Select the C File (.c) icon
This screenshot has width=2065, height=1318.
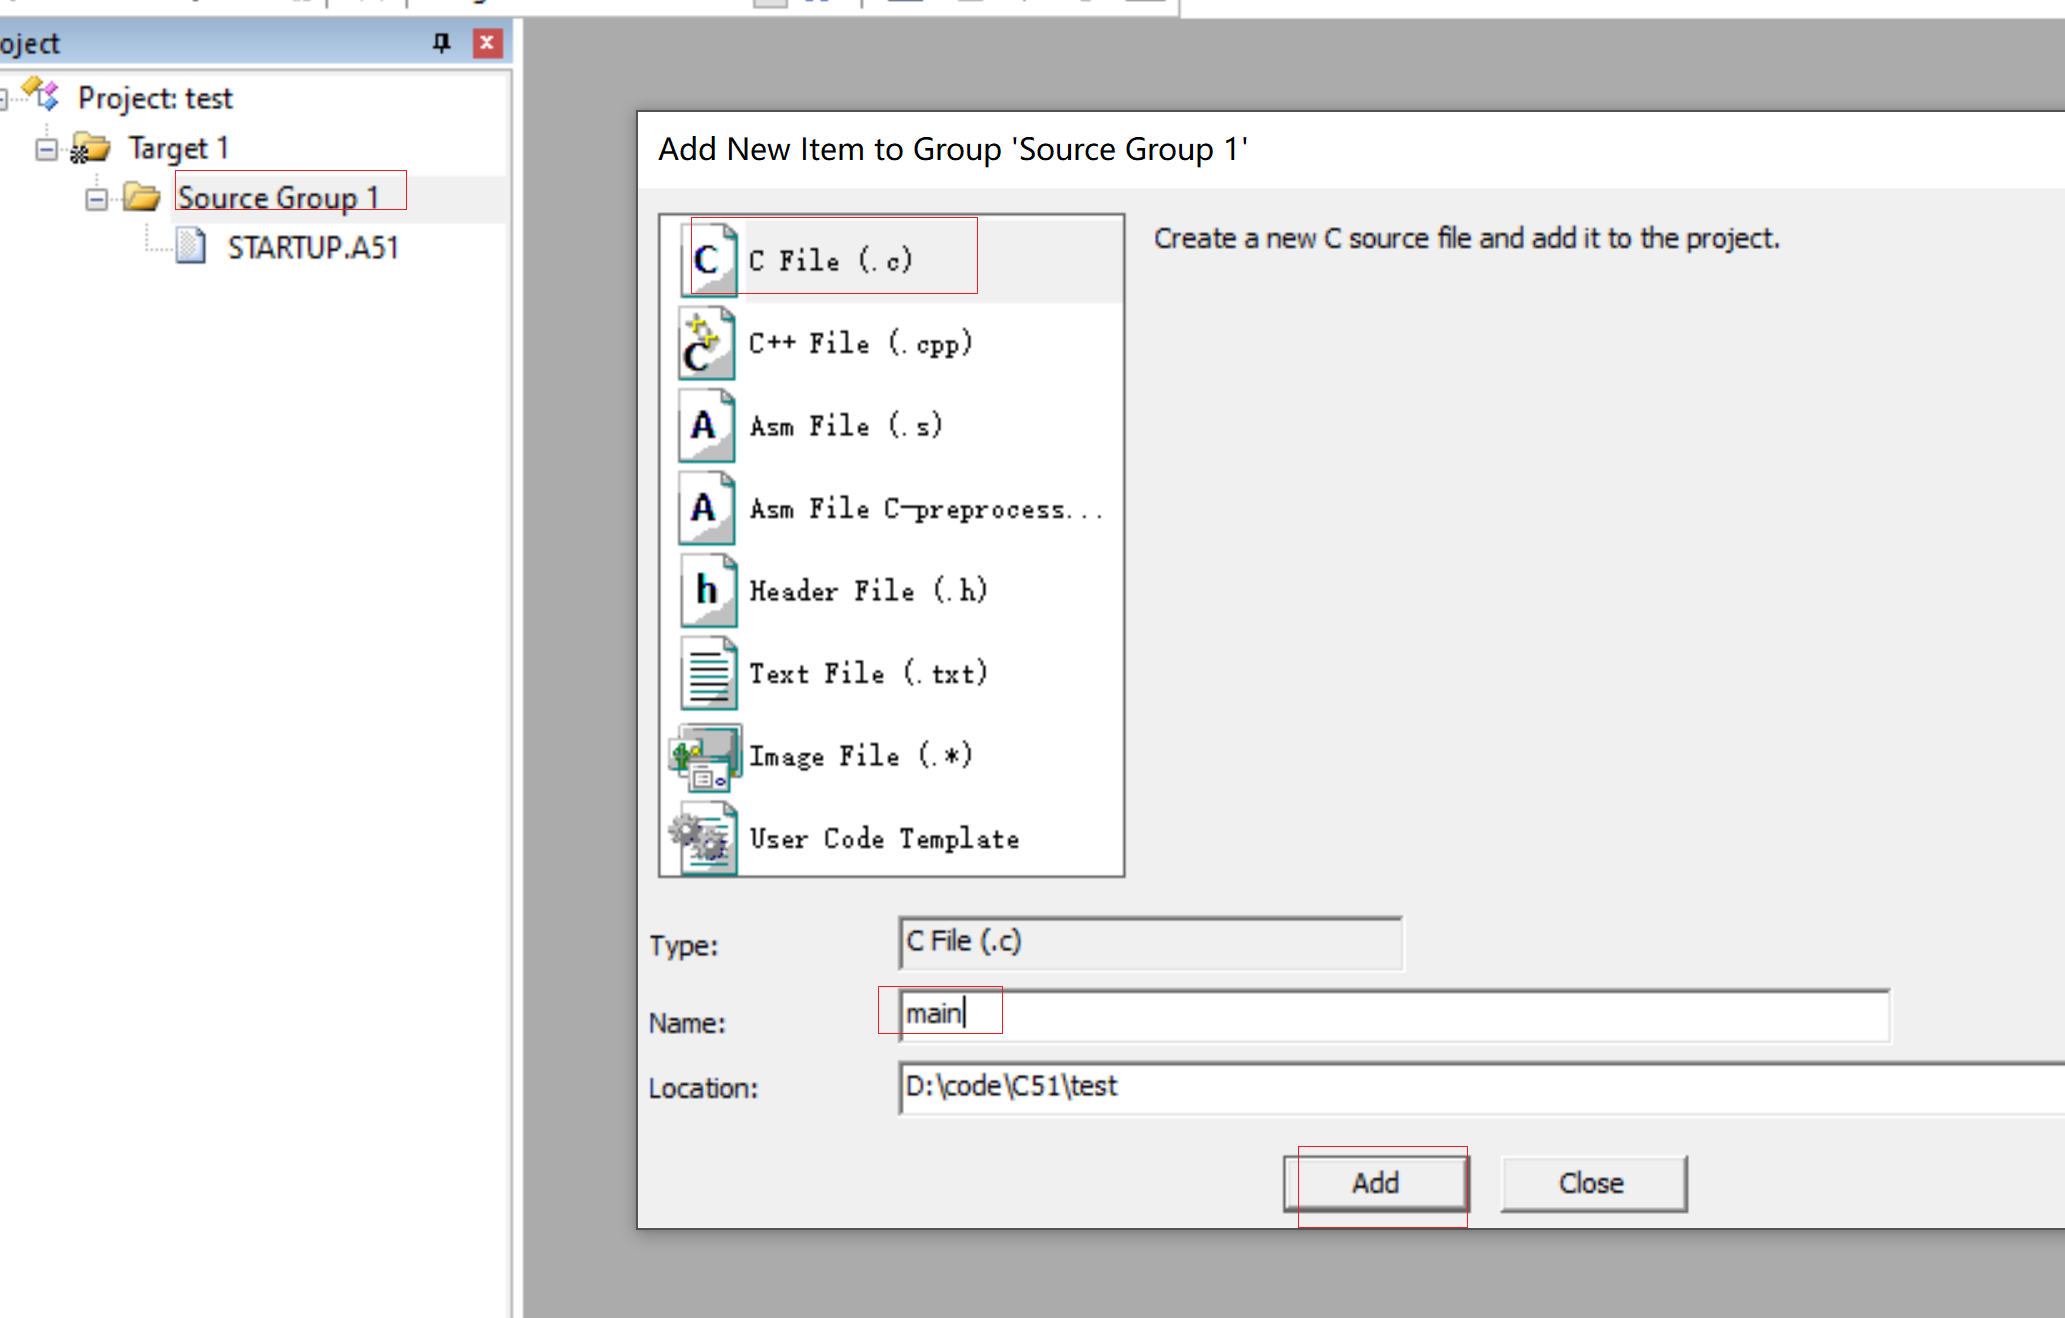tap(707, 260)
